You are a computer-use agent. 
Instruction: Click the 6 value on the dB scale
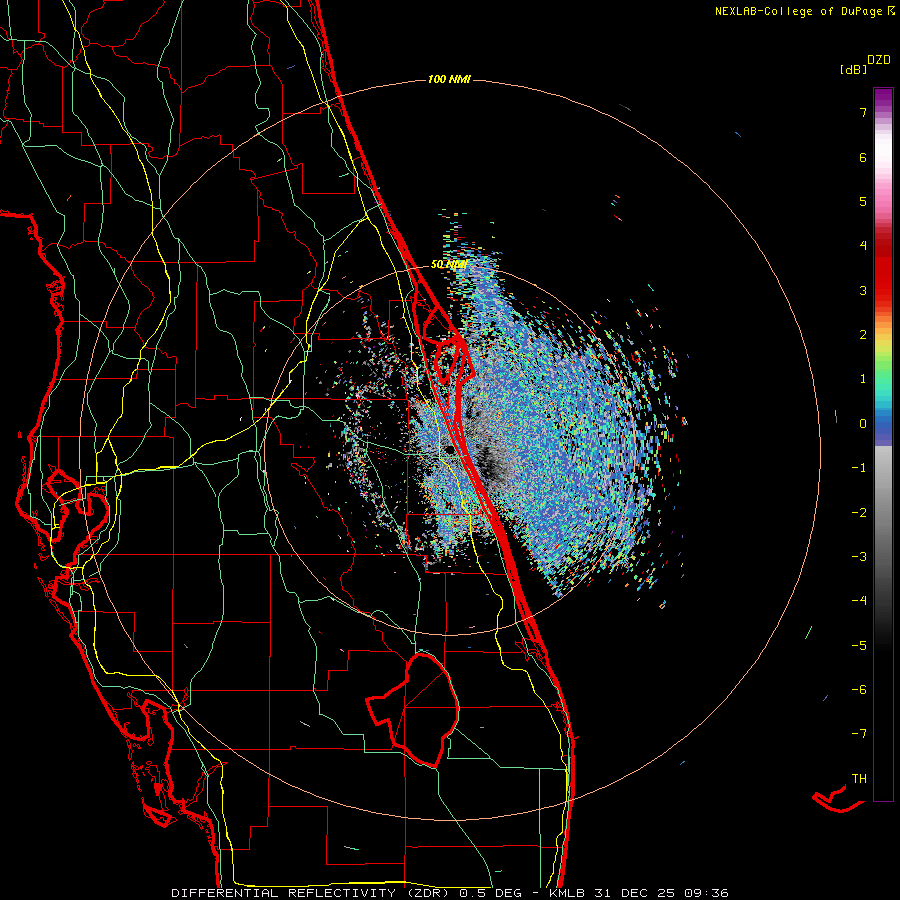pyautogui.click(x=863, y=157)
